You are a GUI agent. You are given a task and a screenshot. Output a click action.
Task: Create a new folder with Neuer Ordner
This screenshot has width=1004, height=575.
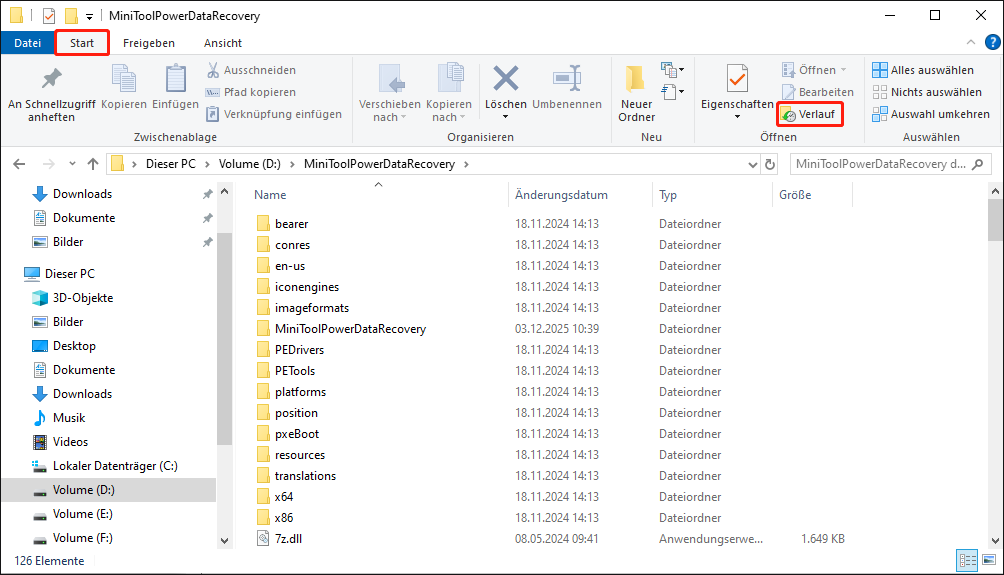[636, 92]
